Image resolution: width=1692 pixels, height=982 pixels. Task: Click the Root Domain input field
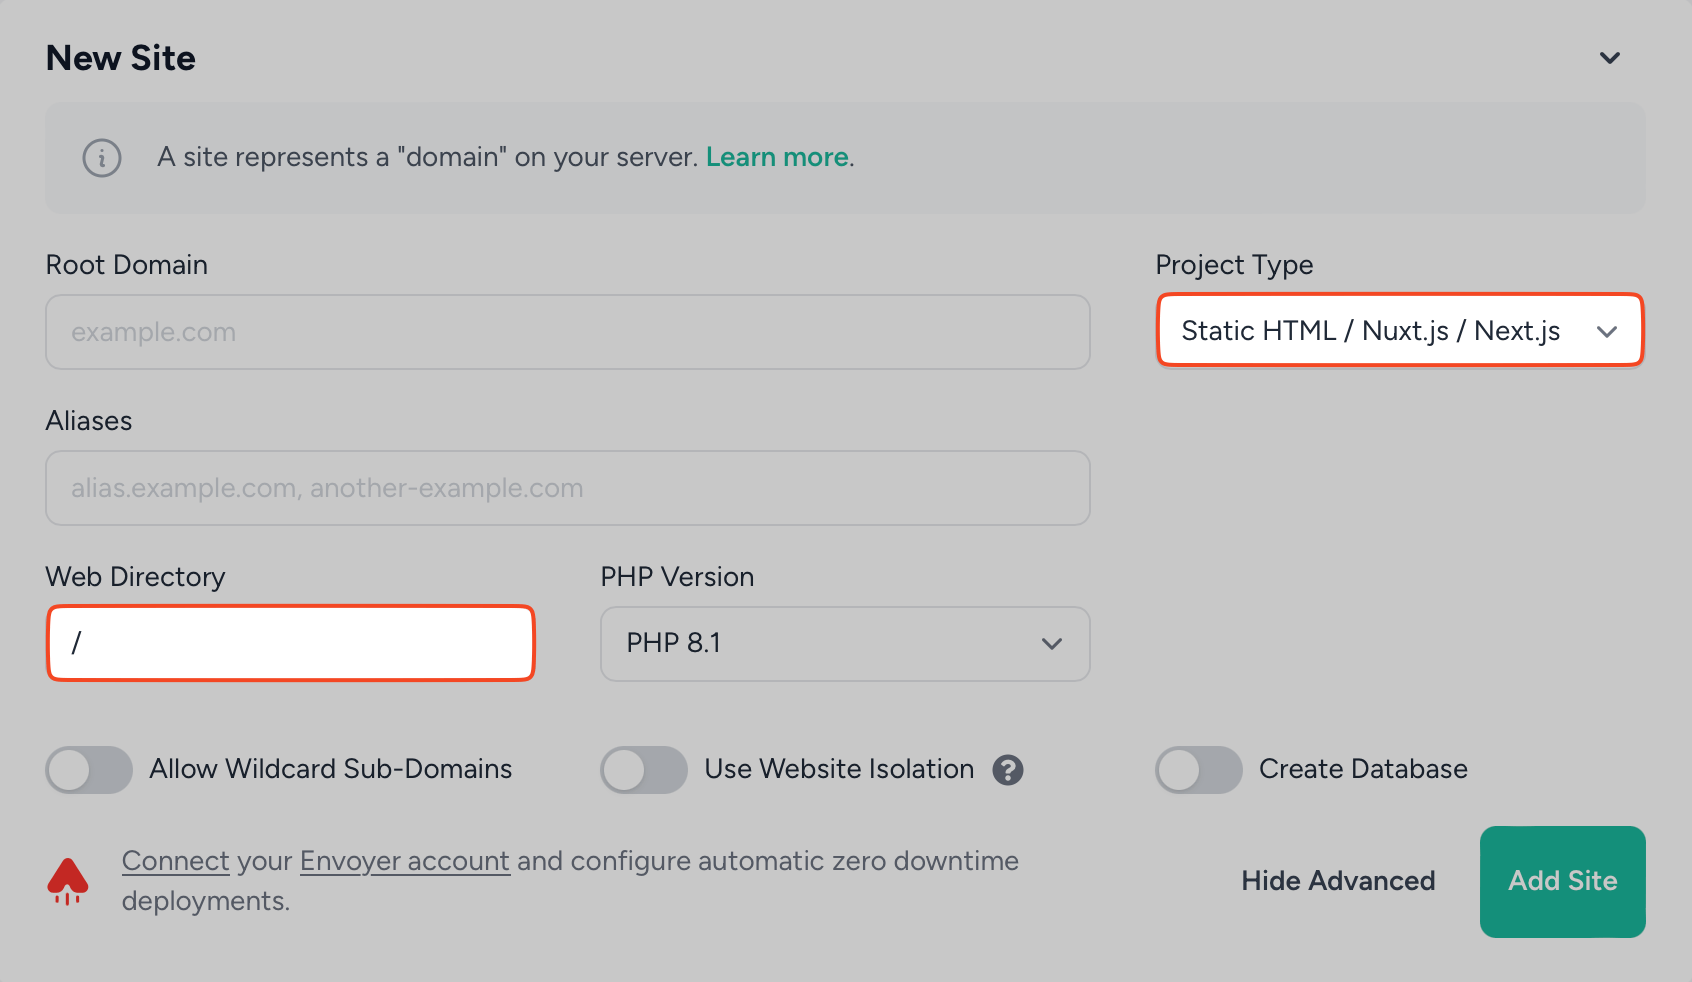(x=566, y=332)
